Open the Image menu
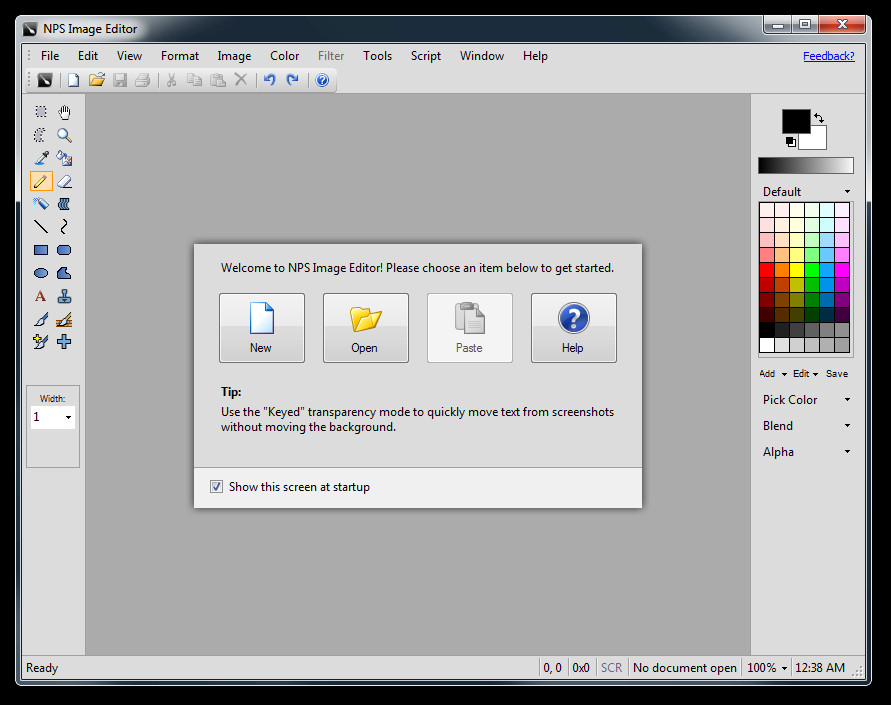This screenshot has width=891, height=705. [x=234, y=56]
